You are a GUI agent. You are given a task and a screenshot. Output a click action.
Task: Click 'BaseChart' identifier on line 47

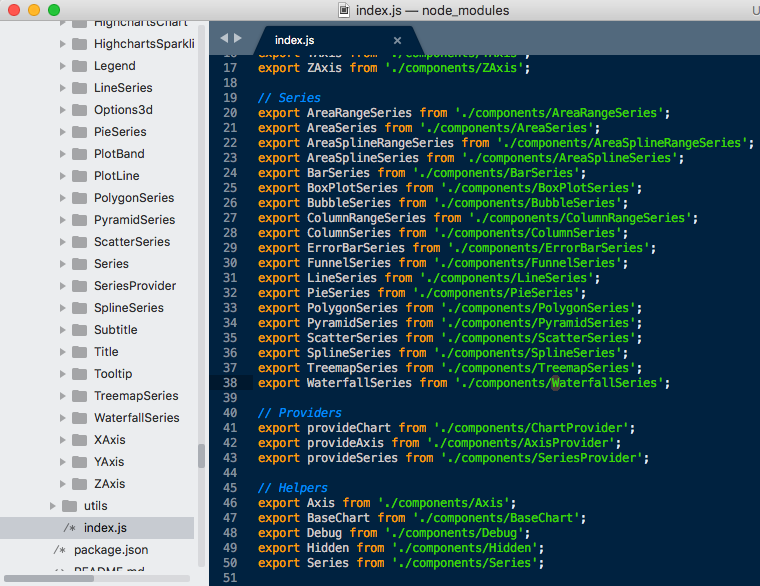[x=338, y=518]
